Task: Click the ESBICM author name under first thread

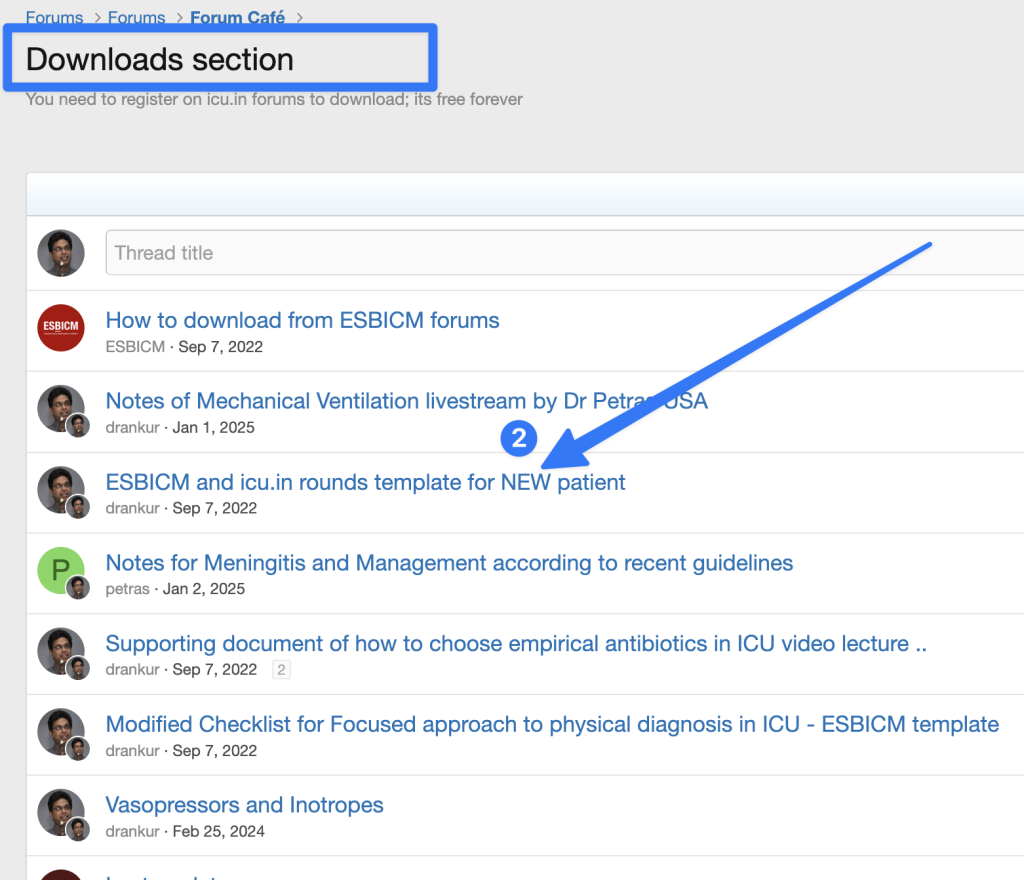Action: (x=135, y=347)
